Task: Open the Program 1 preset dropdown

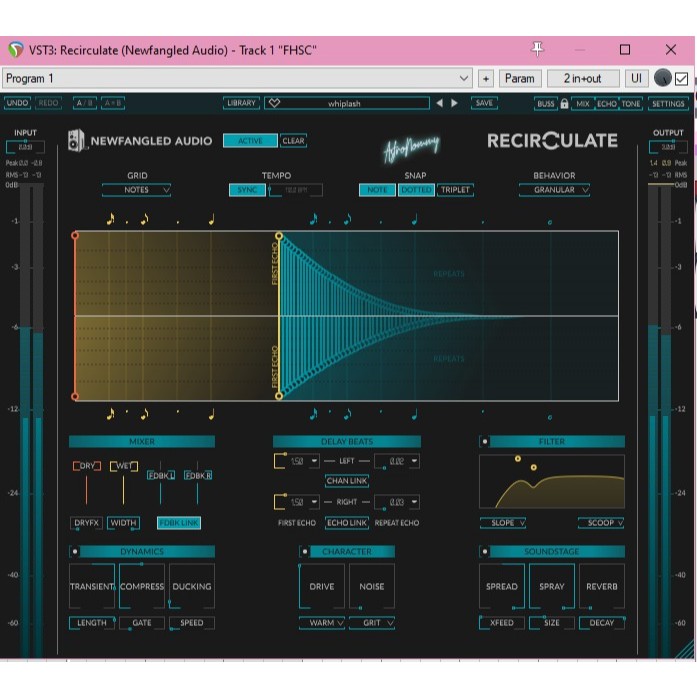Action: coord(237,79)
